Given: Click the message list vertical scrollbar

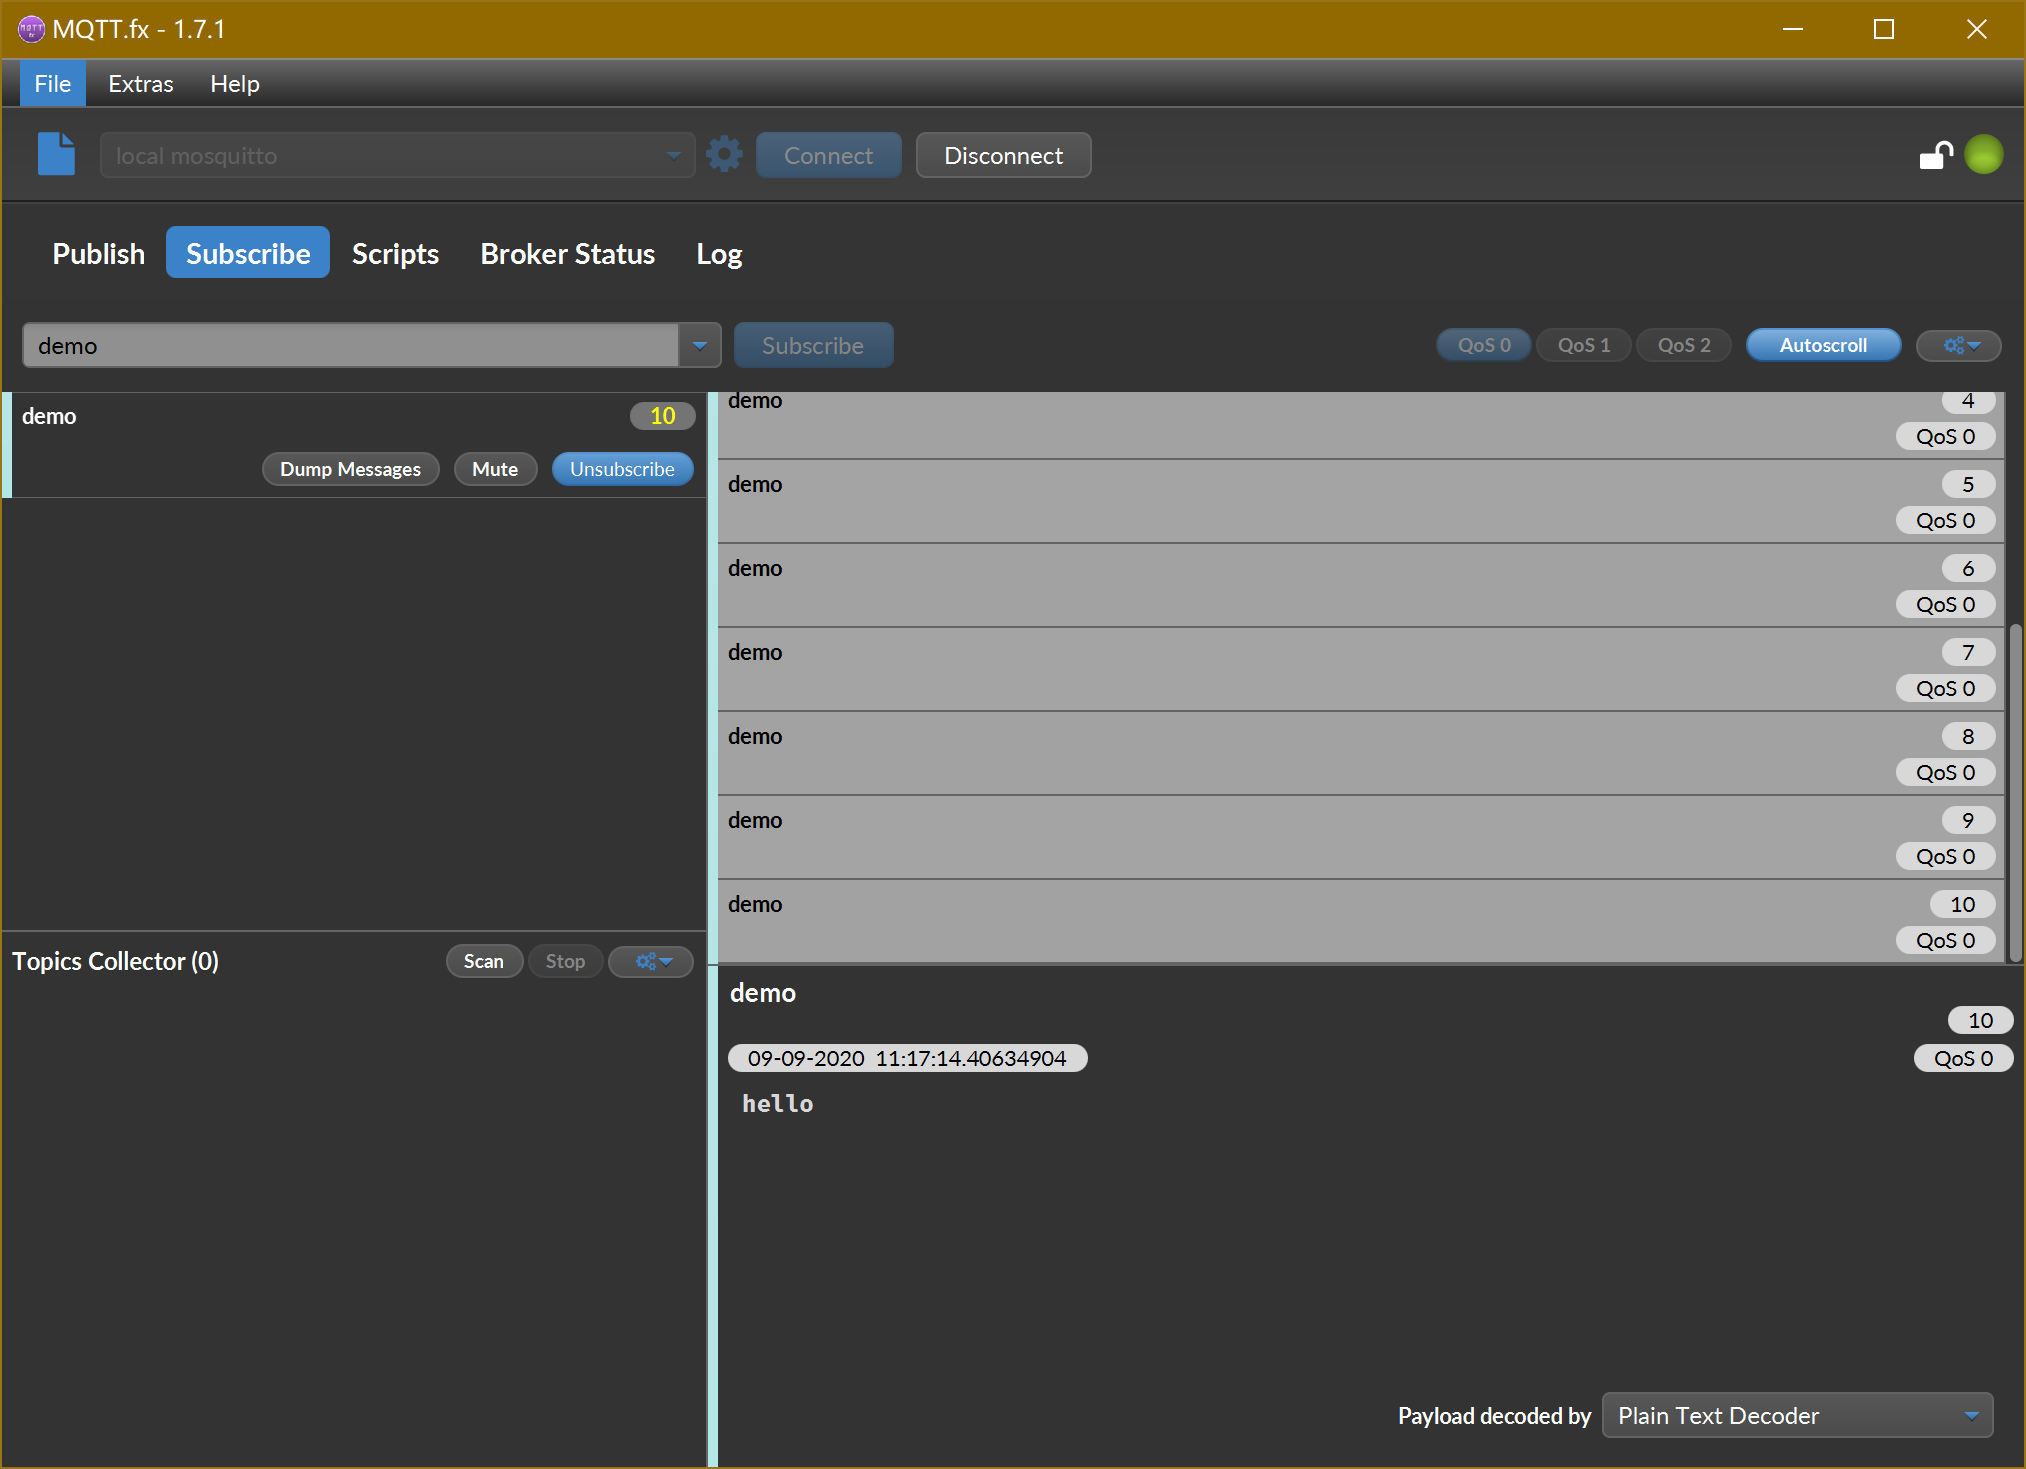Looking at the screenshot, I should click(x=2014, y=792).
